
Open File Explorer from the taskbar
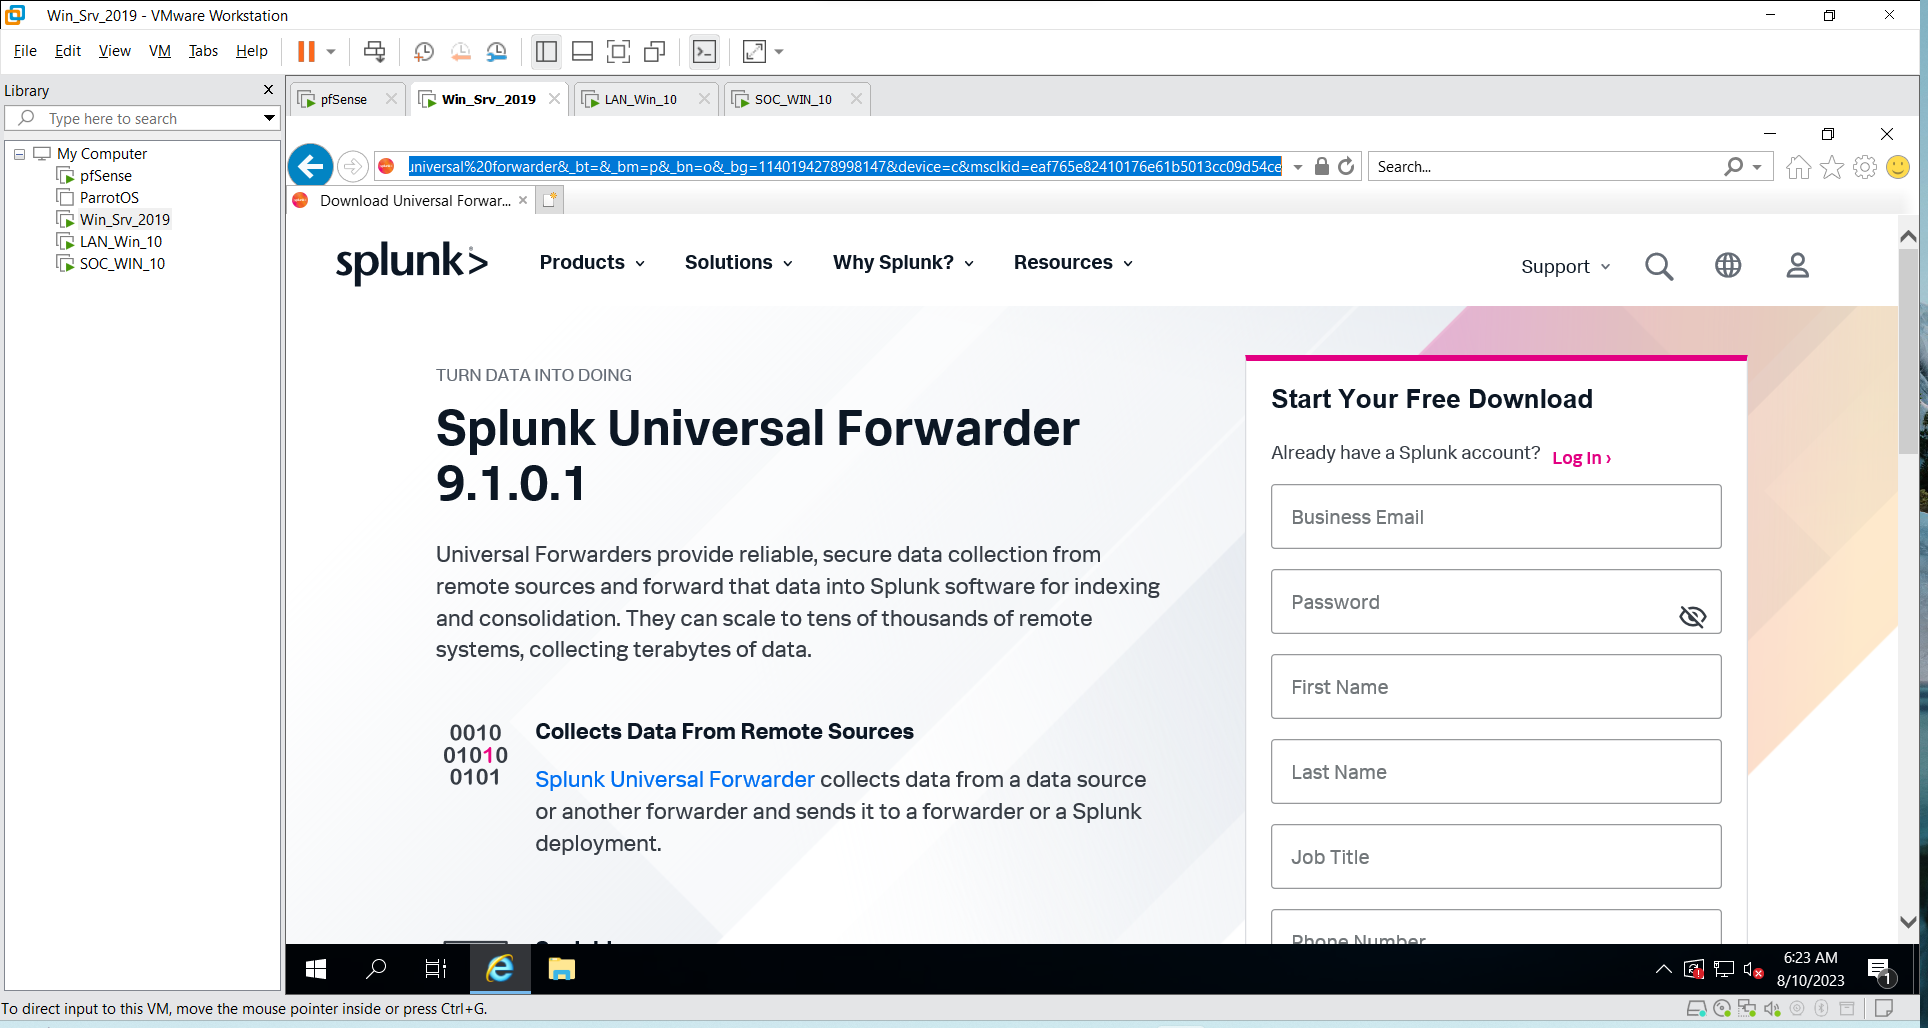[561, 968]
